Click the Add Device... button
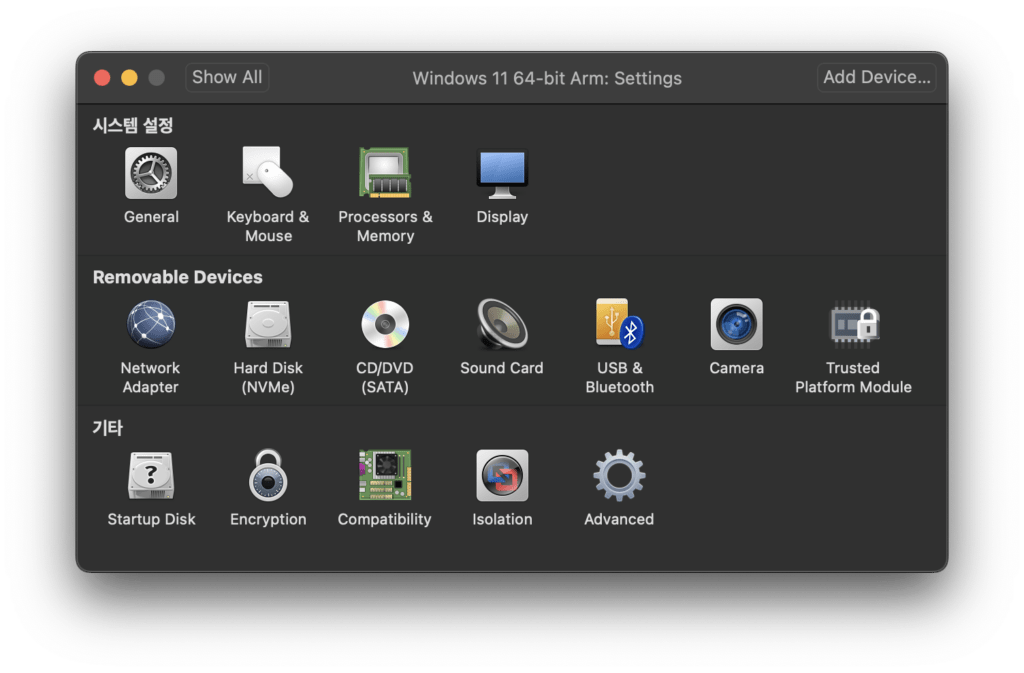The height and width of the screenshot is (673, 1024). 877,77
